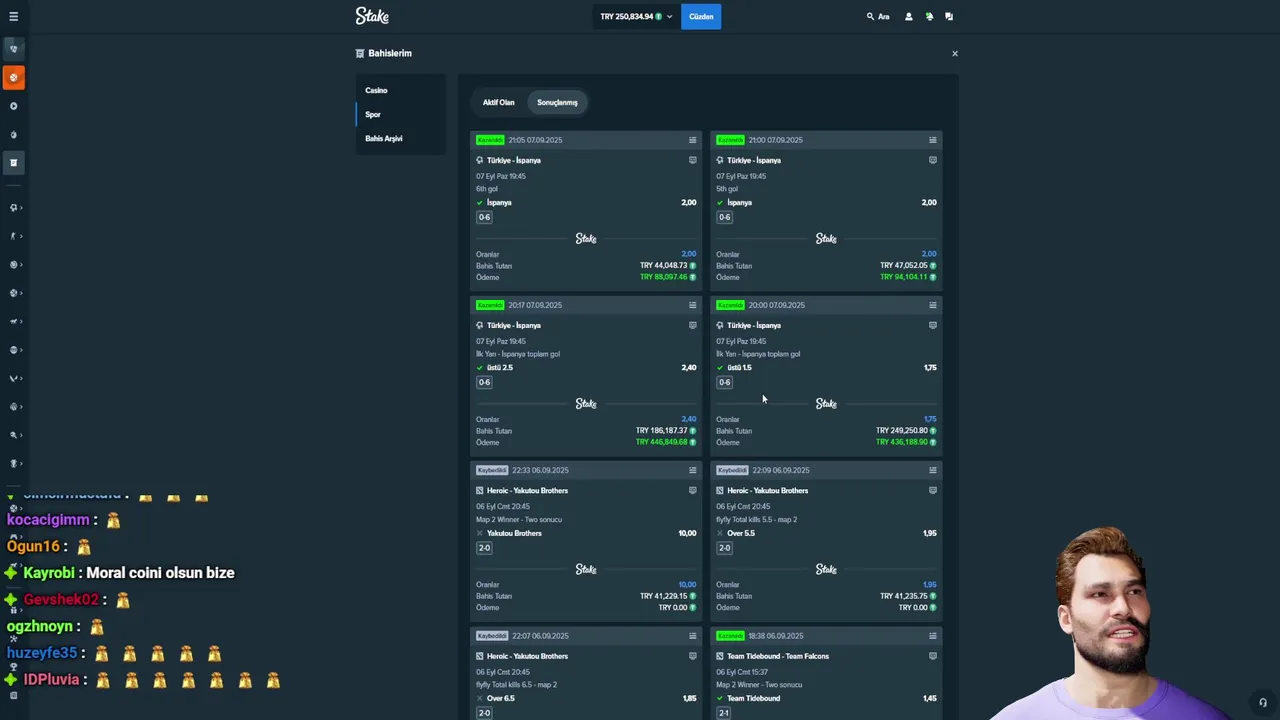Click match tracker icon on üstü 1.5 card
1280x720 pixels.
tap(932, 325)
